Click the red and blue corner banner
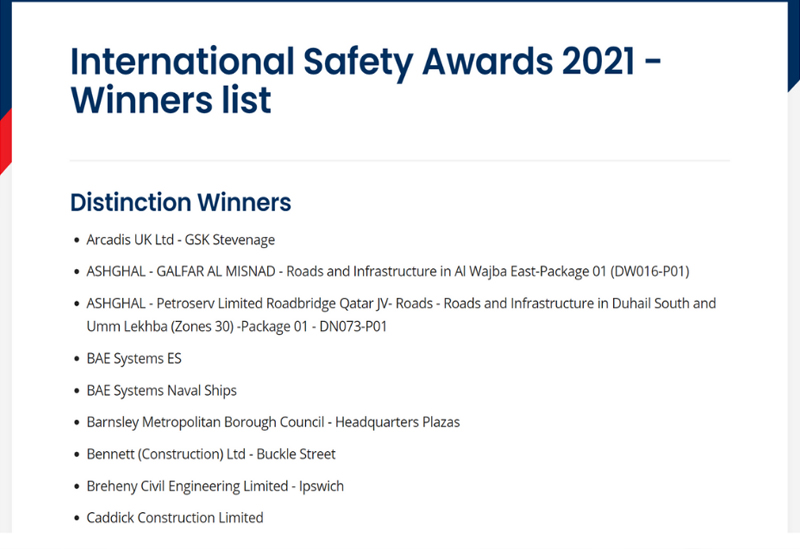 (x=6, y=88)
